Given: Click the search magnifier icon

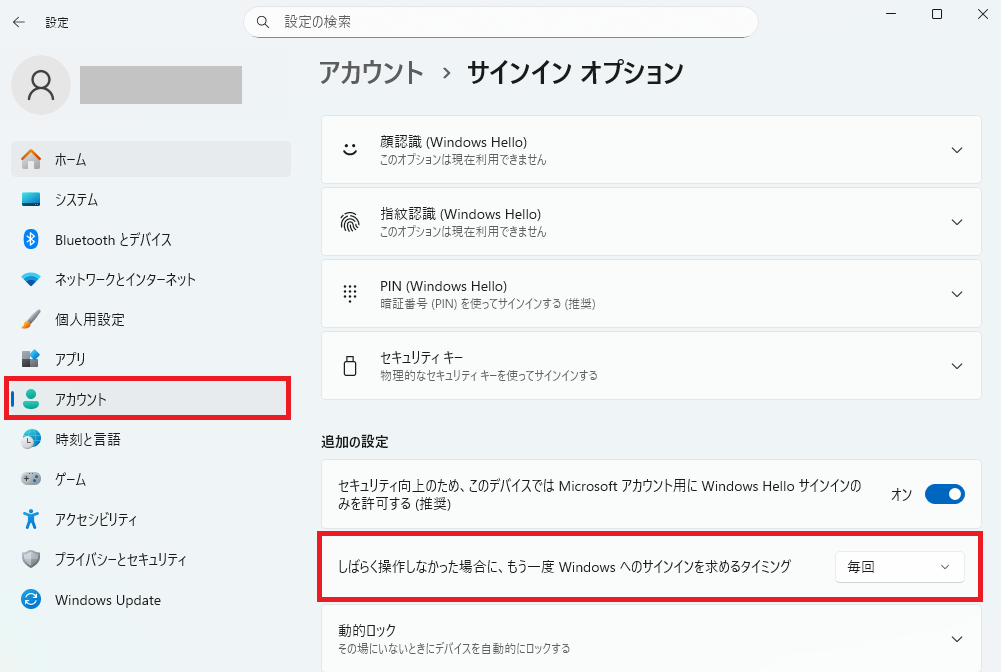Looking at the screenshot, I should click(263, 22).
